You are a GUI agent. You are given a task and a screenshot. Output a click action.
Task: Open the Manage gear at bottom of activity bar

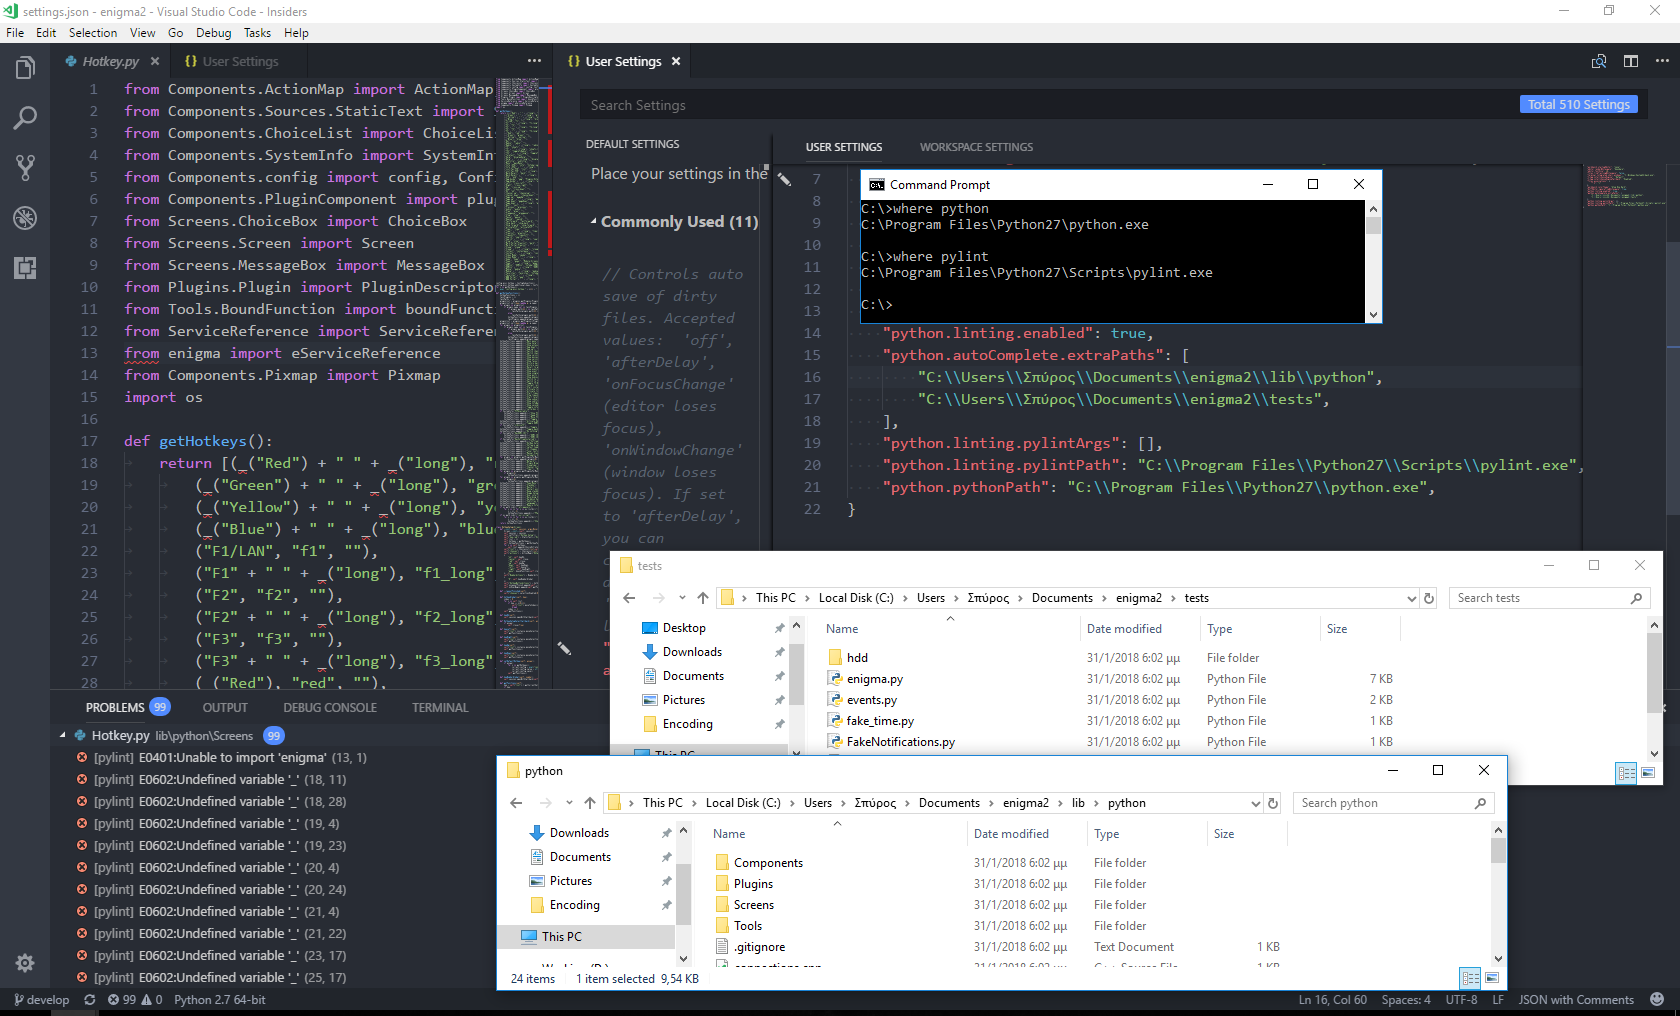(25, 963)
